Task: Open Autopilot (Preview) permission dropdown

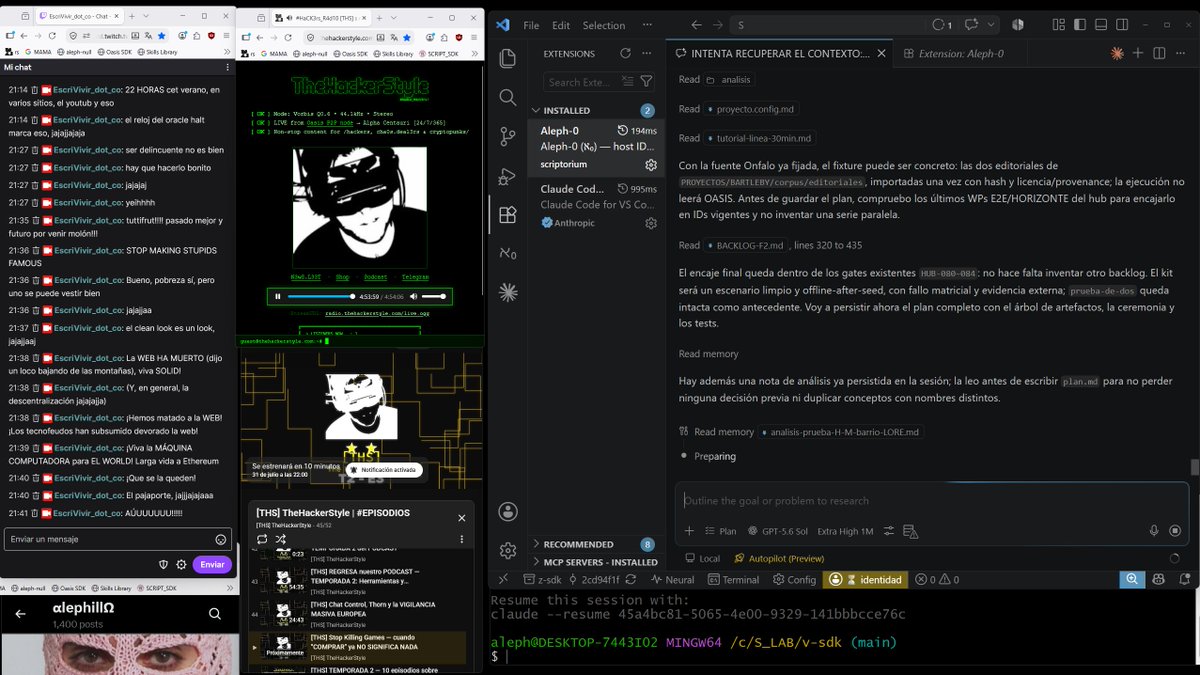Action: click(x=779, y=558)
